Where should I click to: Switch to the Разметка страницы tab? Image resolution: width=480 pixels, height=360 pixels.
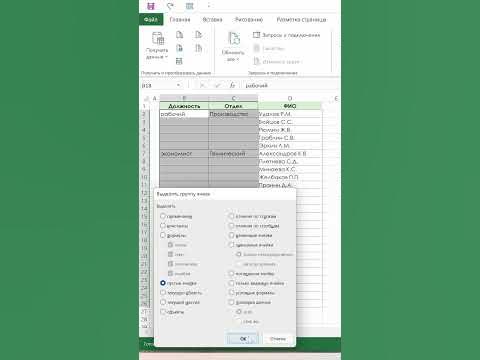(301, 20)
